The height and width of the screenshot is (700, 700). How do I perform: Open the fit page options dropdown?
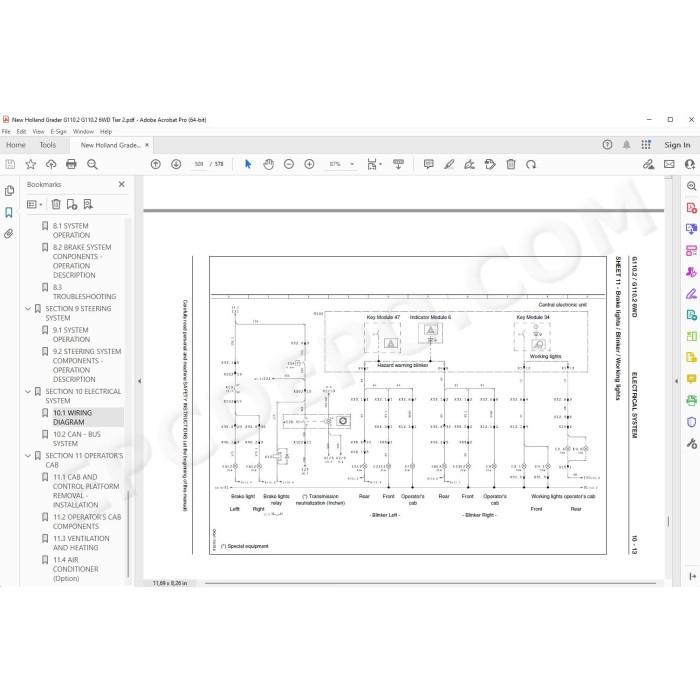pos(373,164)
